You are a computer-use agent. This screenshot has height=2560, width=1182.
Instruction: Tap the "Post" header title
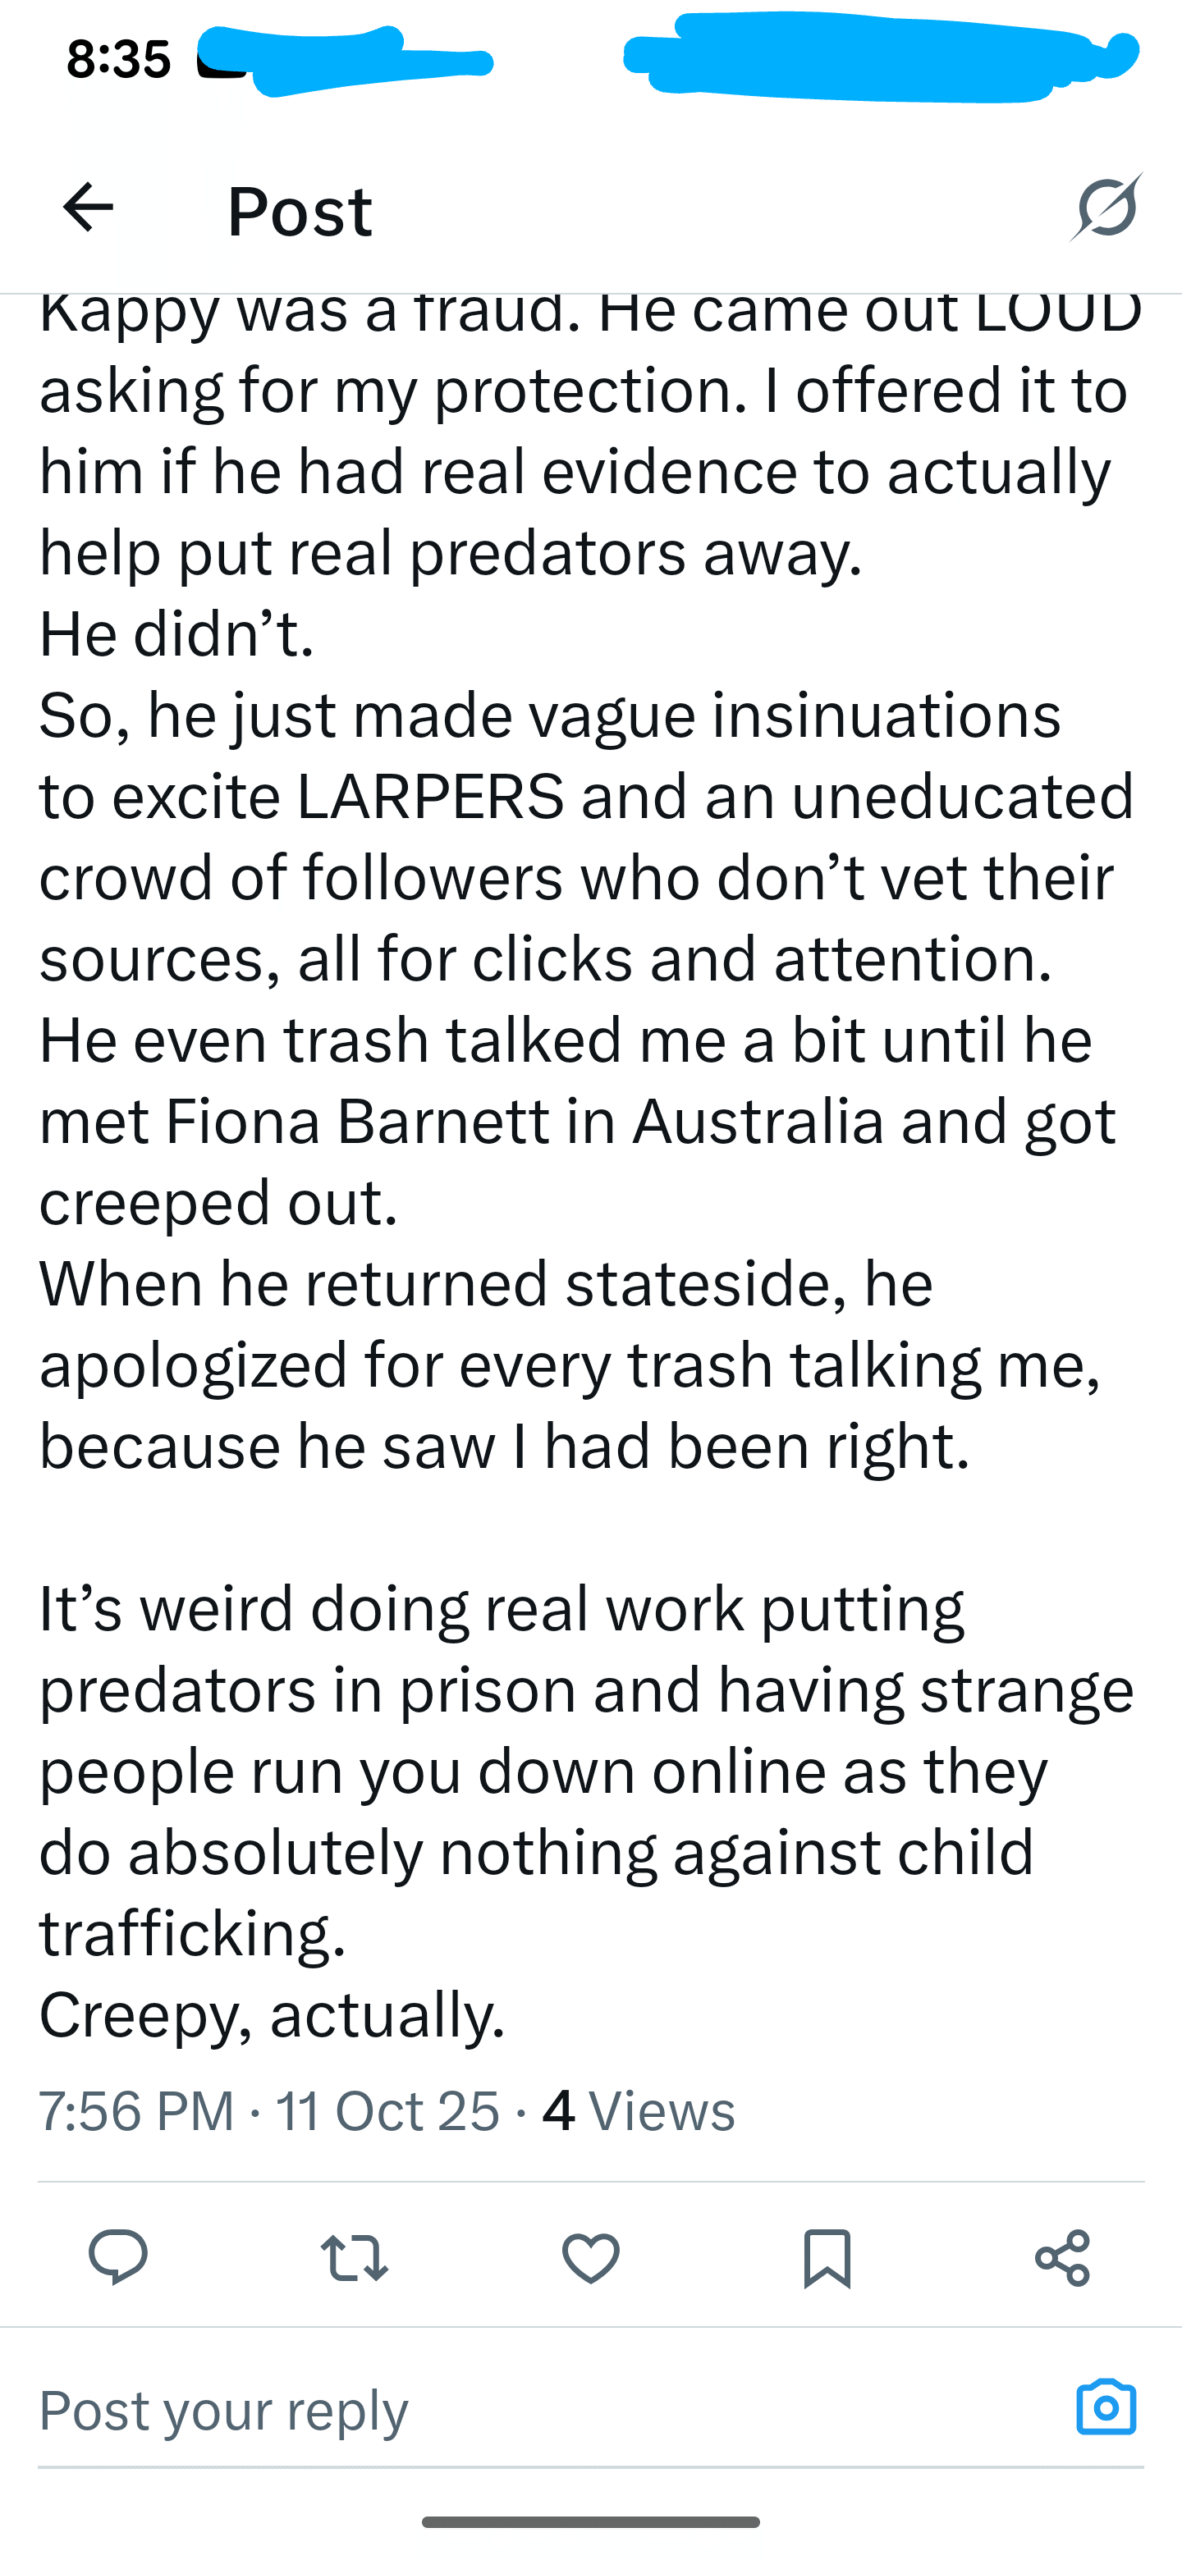[x=299, y=210]
